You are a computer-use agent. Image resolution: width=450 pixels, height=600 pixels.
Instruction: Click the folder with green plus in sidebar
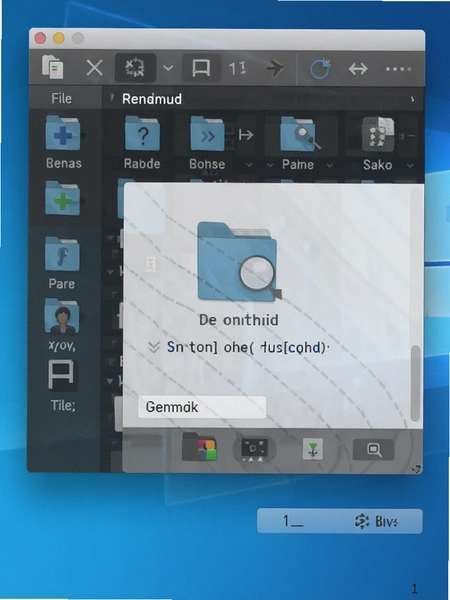point(63,199)
